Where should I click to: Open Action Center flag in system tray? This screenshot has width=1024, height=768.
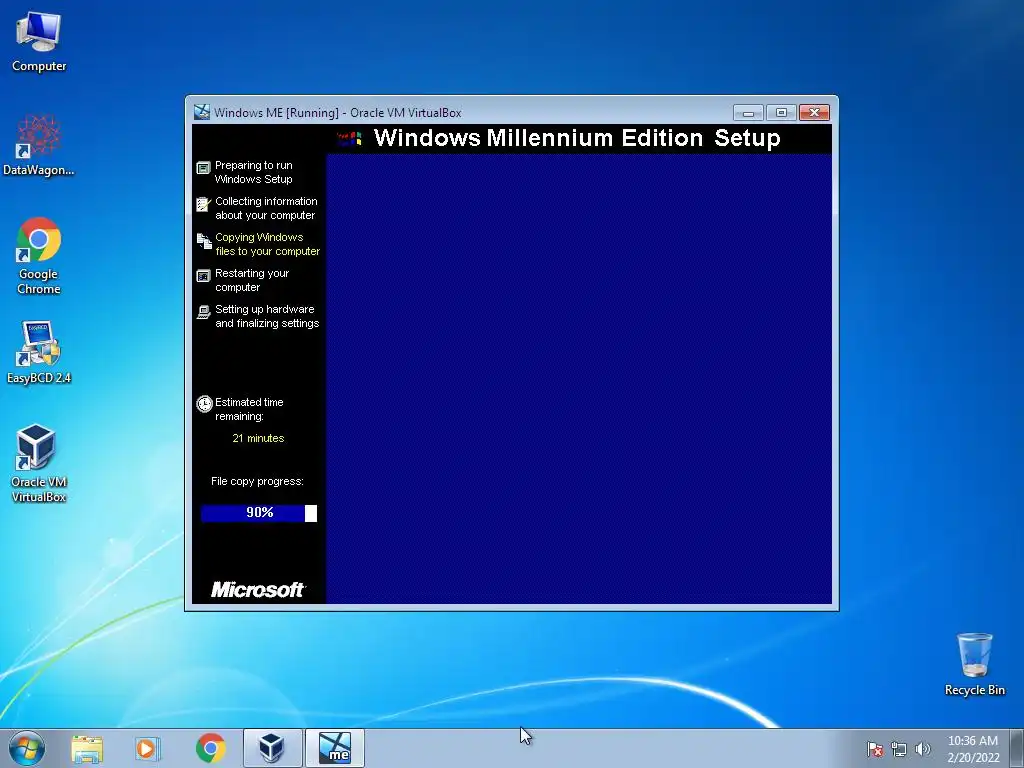[x=875, y=749]
